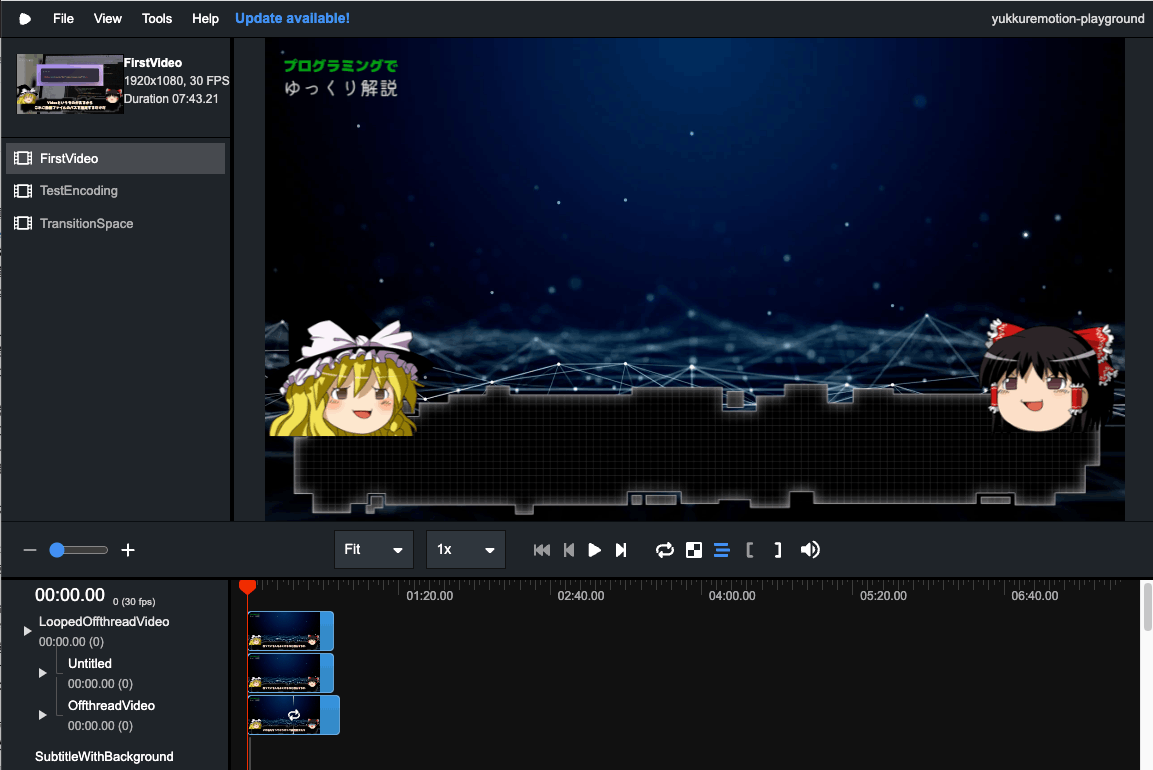
Task: Click the 05:20.00 mark on ruler
Action: pyautogui.click(x=883, y=596)
